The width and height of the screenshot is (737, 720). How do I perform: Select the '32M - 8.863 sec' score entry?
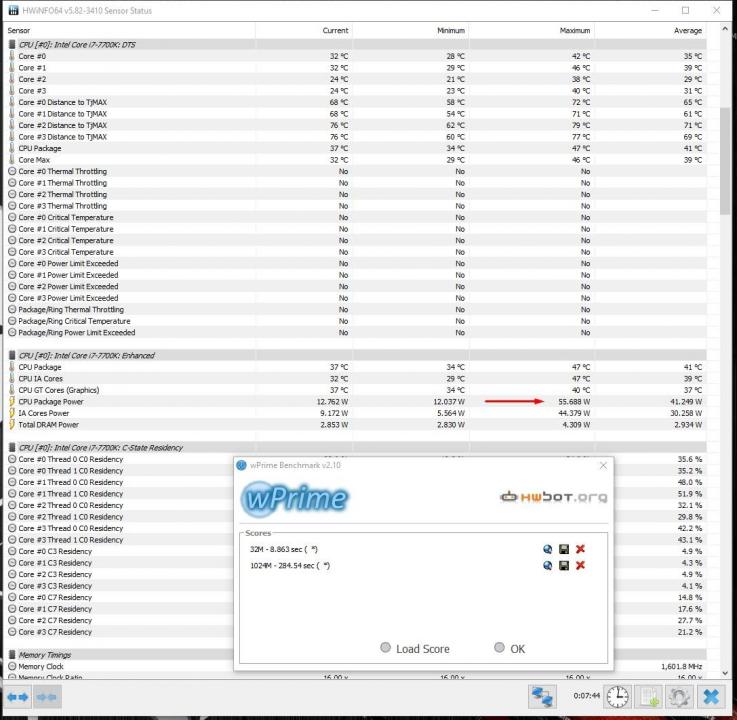284,549
